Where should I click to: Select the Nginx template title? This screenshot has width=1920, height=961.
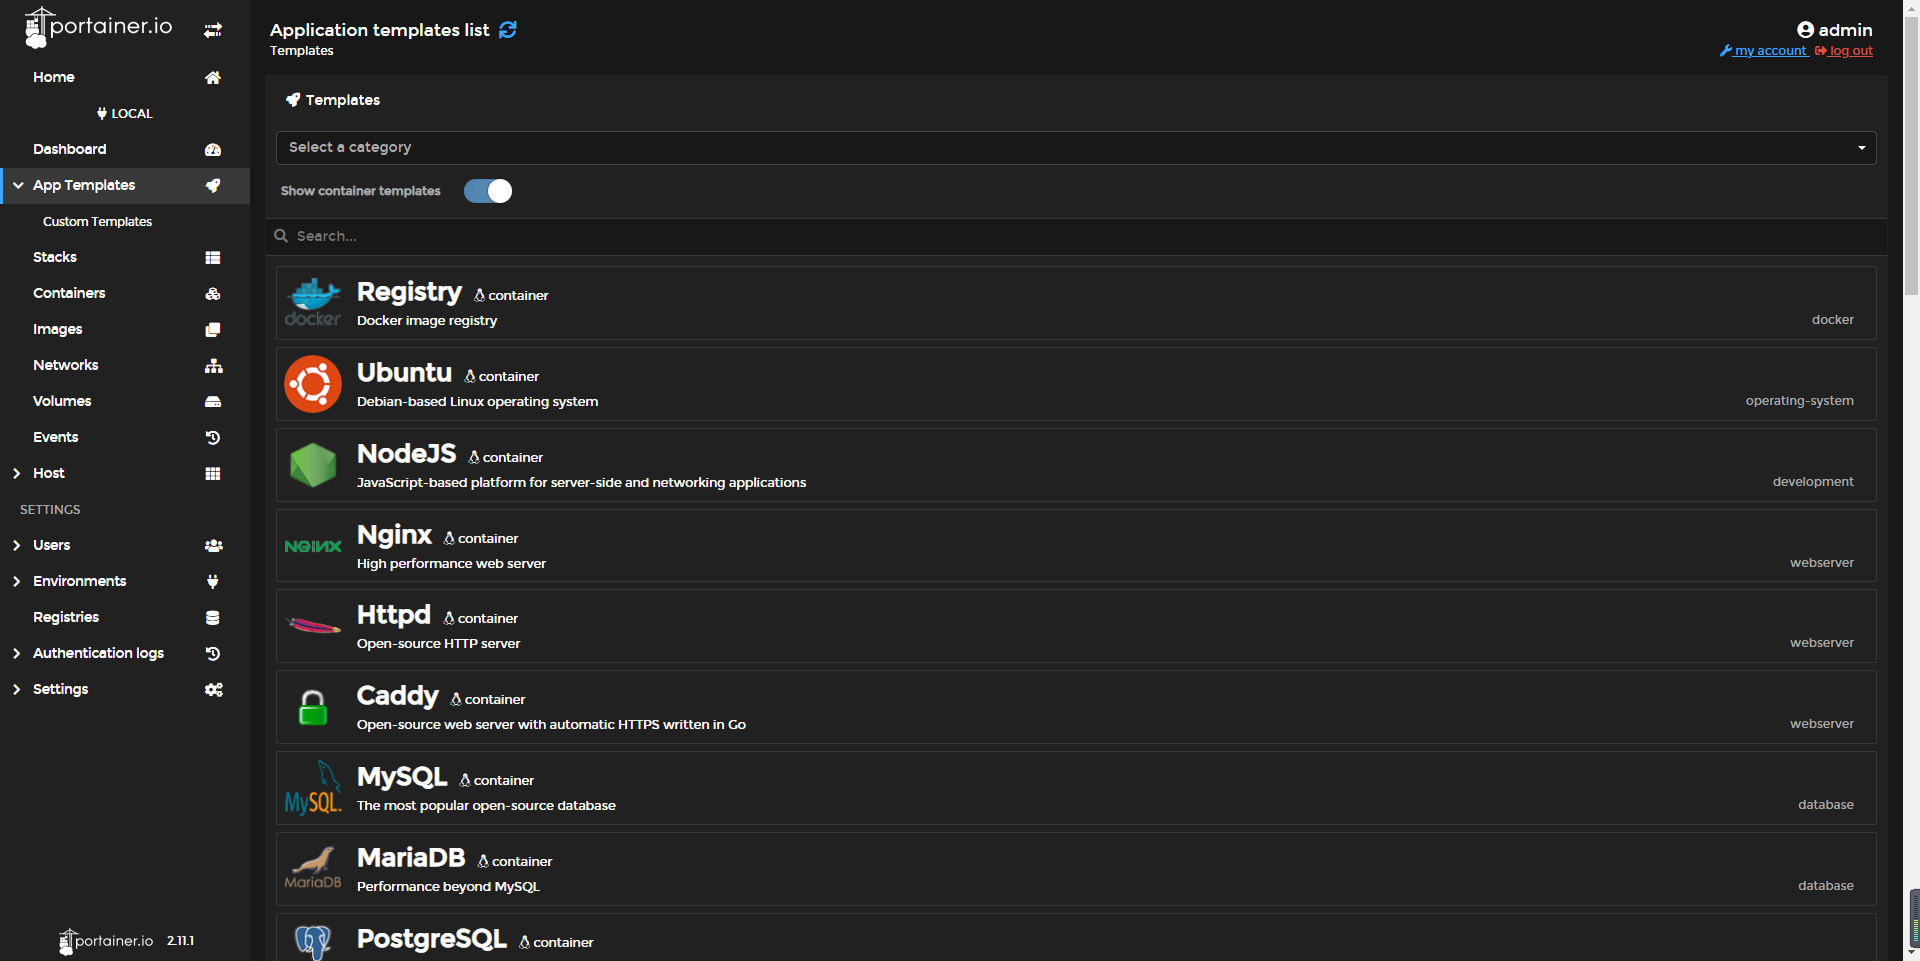[394, 535]
